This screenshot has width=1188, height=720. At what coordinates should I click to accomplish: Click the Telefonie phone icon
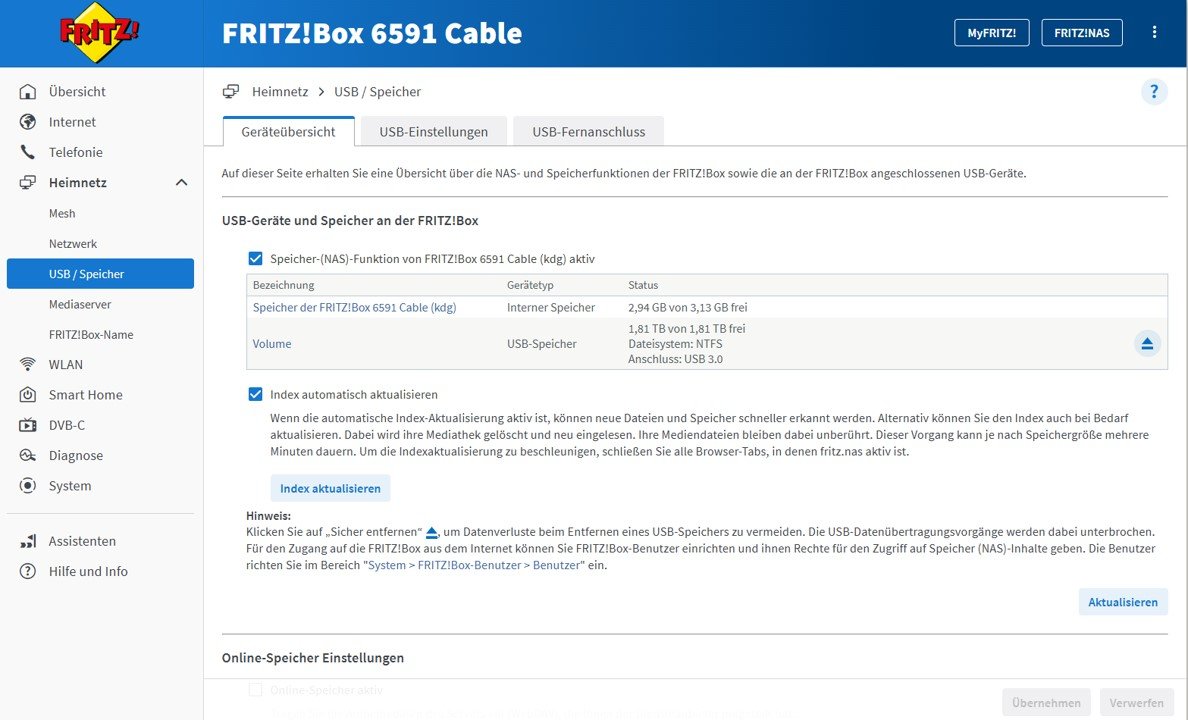pos(27,152)
